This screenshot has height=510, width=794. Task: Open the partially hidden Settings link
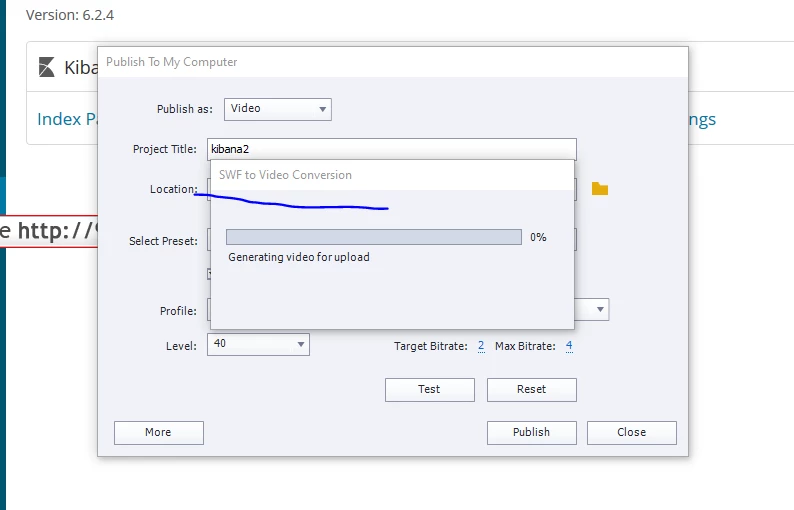point(702,120)
